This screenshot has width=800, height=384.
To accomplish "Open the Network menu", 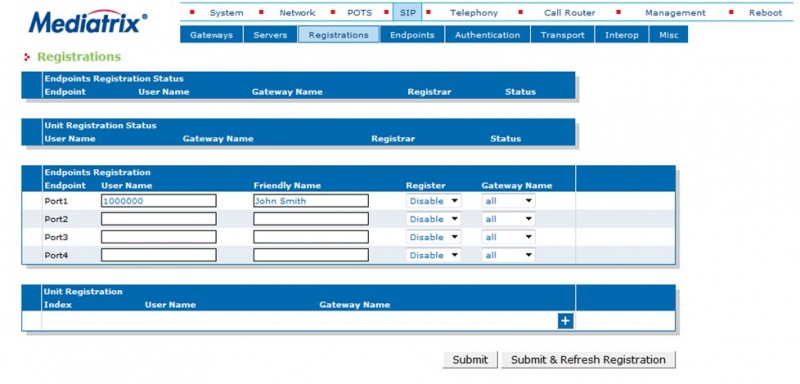I will (297, 13).
